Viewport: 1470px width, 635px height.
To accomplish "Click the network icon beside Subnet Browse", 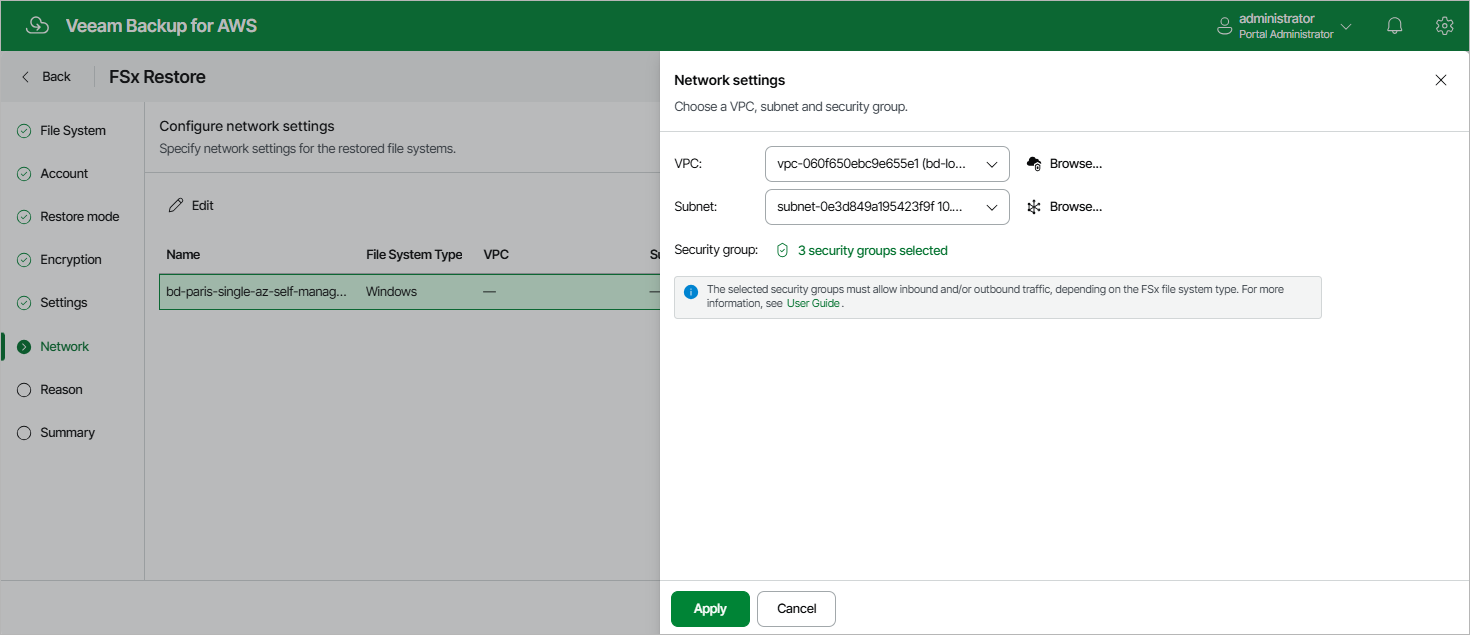I will click(1034, 207).
